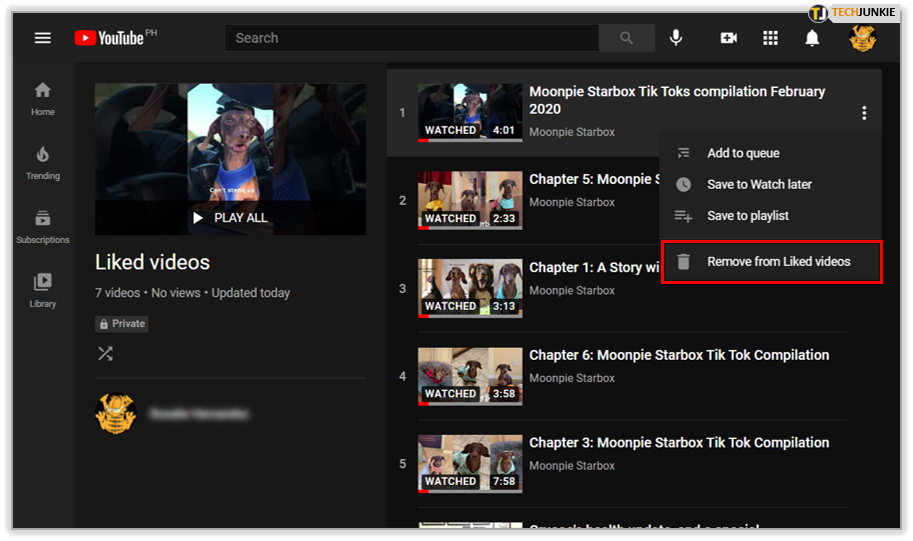Choose Save to playlist
Screen dimensions: 913x541
click(x=770, y=216)
